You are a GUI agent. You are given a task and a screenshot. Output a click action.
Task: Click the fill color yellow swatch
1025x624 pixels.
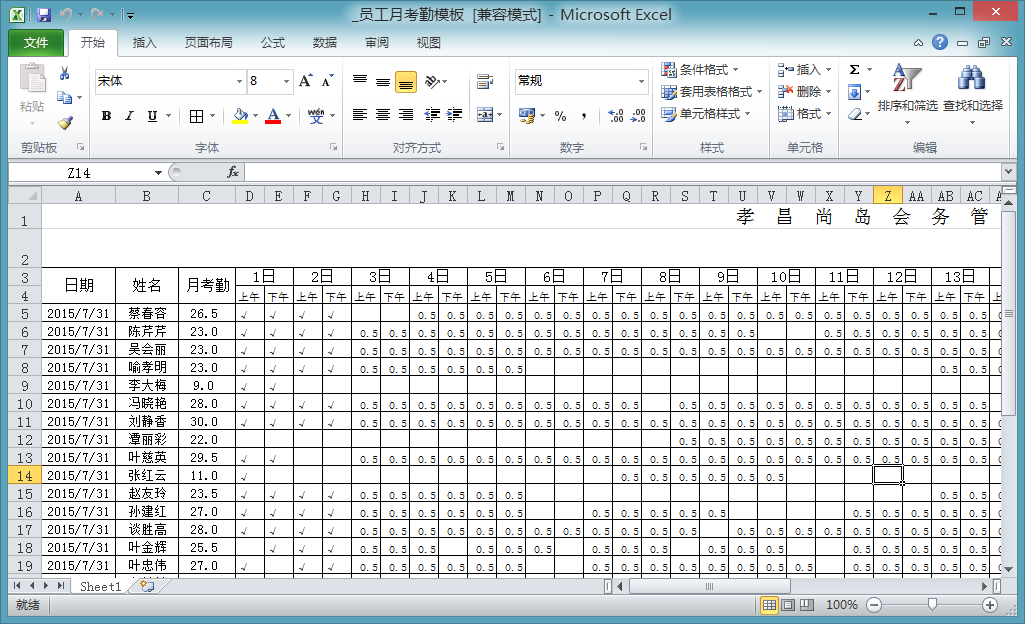coord(240,116)
